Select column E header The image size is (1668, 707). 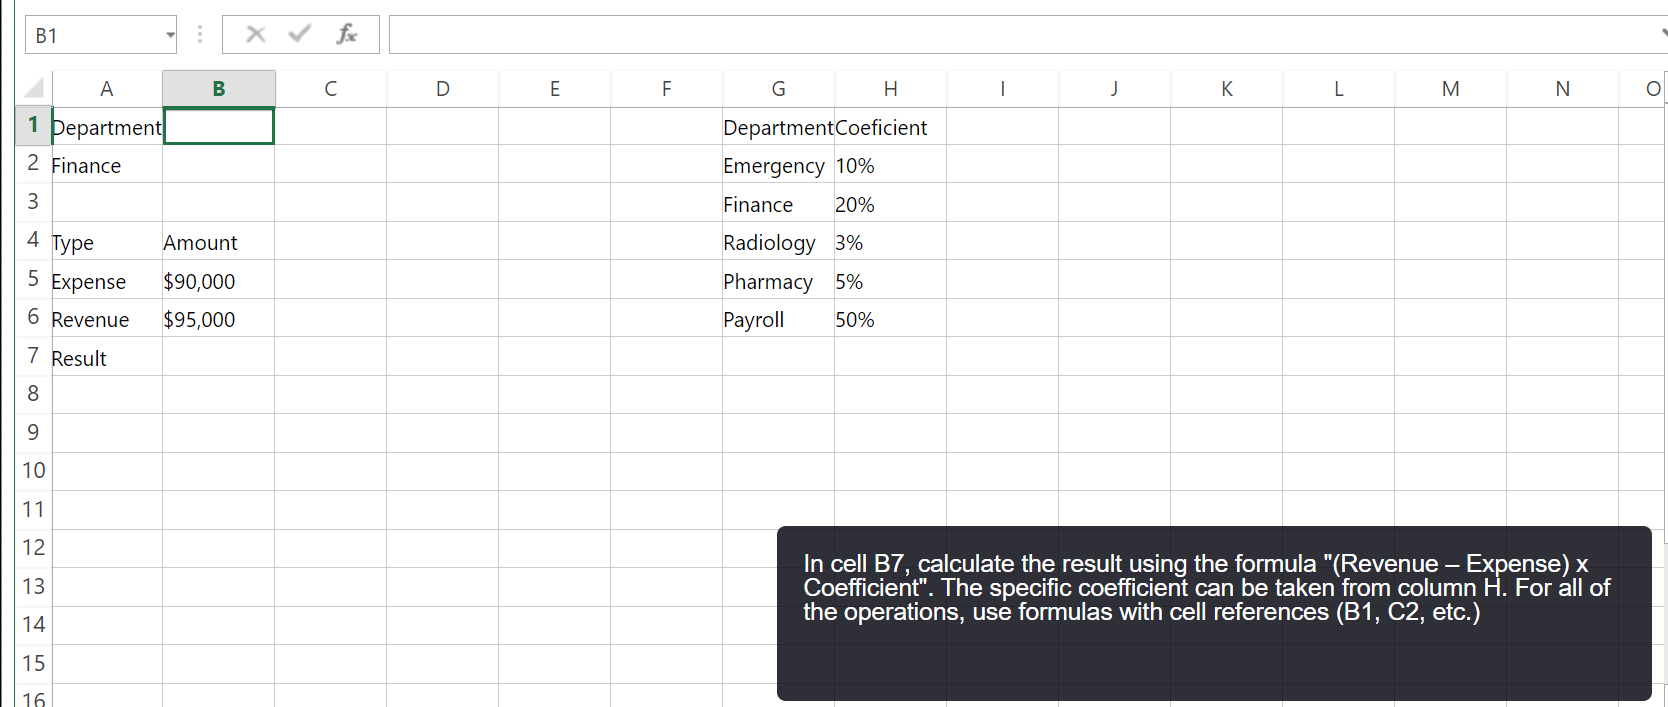click(555, 88)
